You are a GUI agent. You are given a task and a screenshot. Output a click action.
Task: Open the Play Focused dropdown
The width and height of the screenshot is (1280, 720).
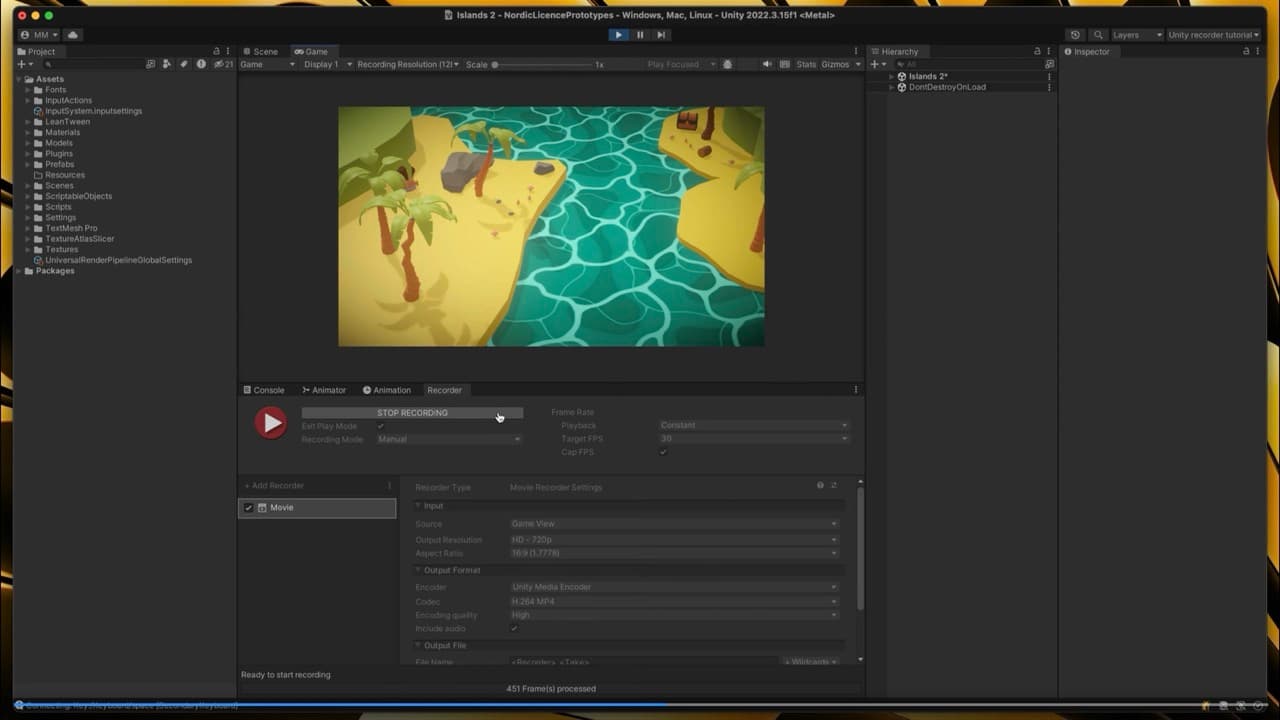(680, 64)
